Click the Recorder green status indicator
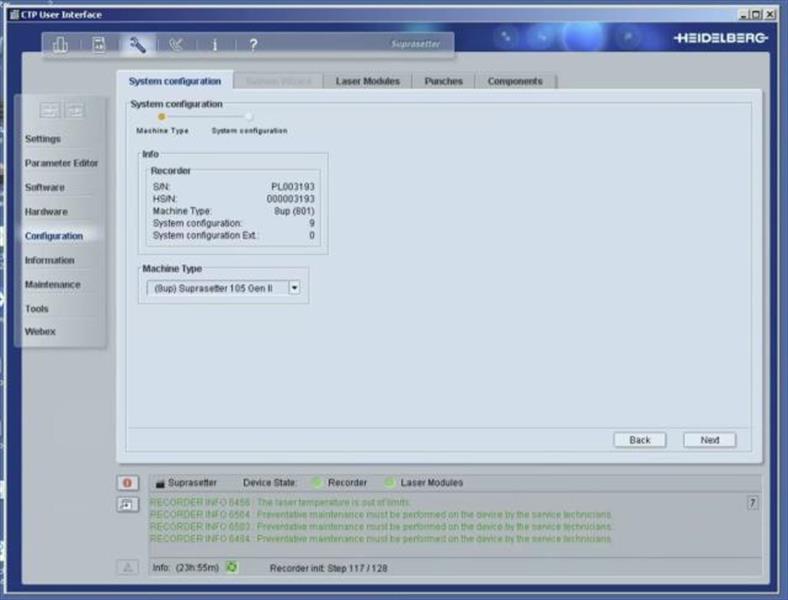 316,483
